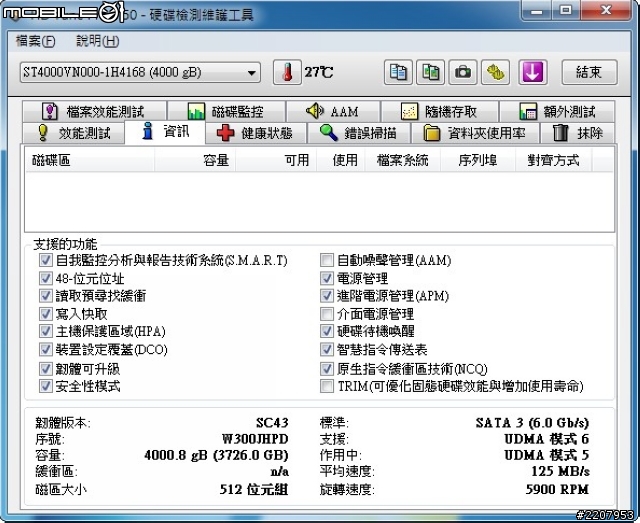
Task: Click the UDMA 模式 5 value
Action: point(547,455)
